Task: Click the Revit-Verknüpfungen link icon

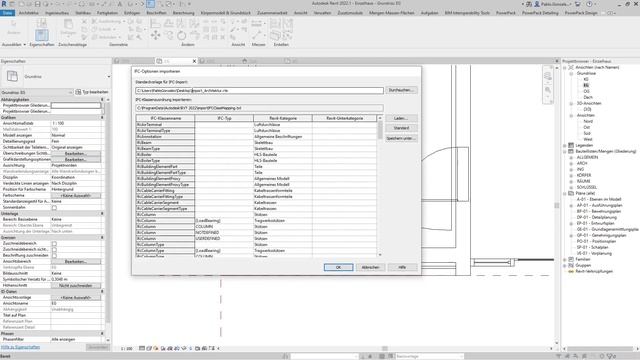Action: (x=571, y=271)
